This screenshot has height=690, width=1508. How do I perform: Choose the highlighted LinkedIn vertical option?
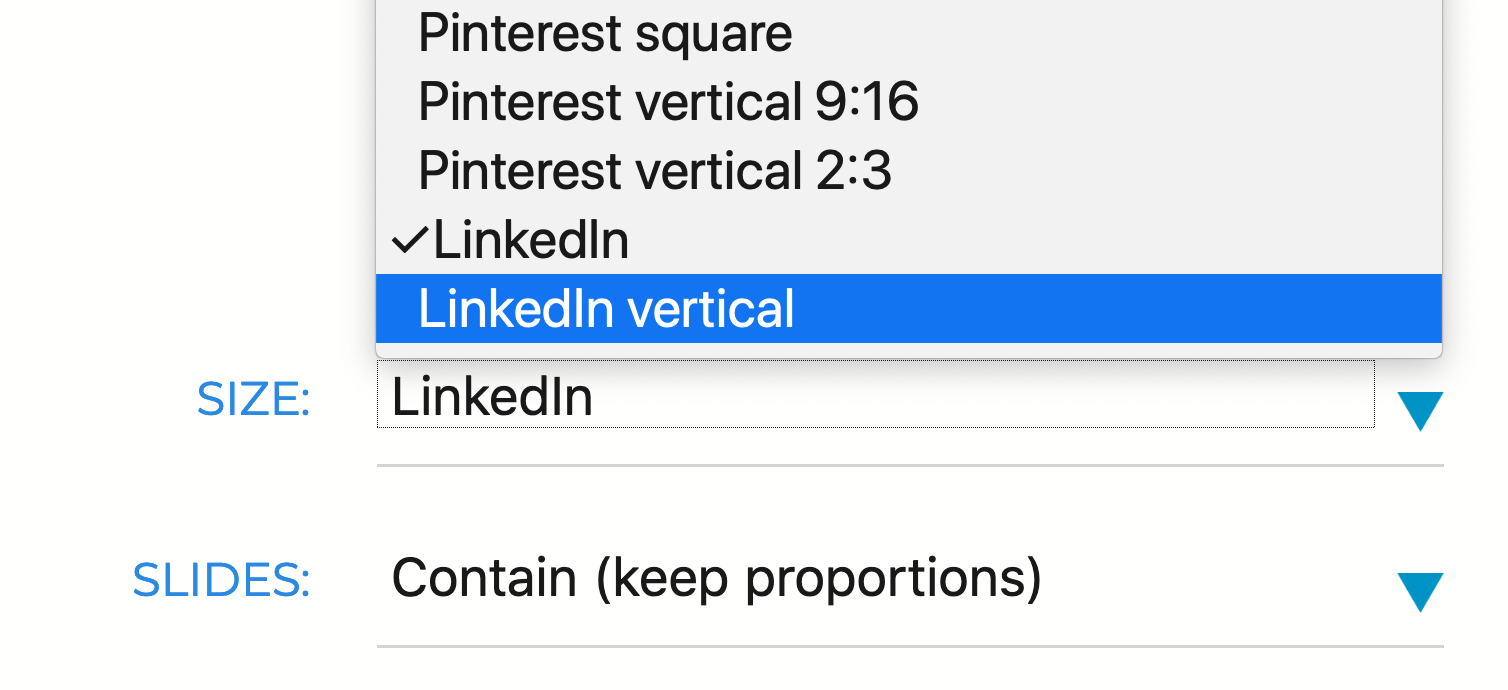coord(606,309)
